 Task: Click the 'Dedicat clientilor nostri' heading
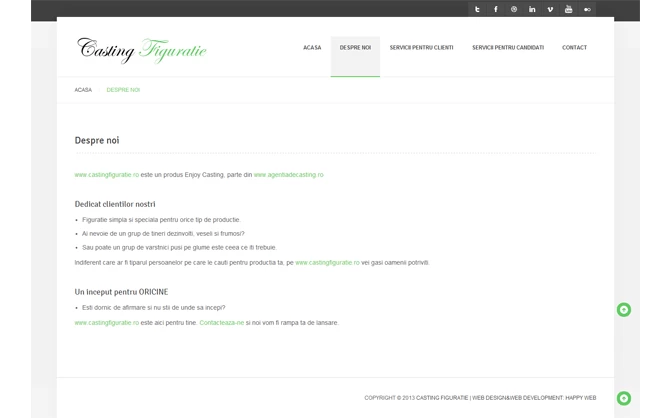[x=115, y=204]
